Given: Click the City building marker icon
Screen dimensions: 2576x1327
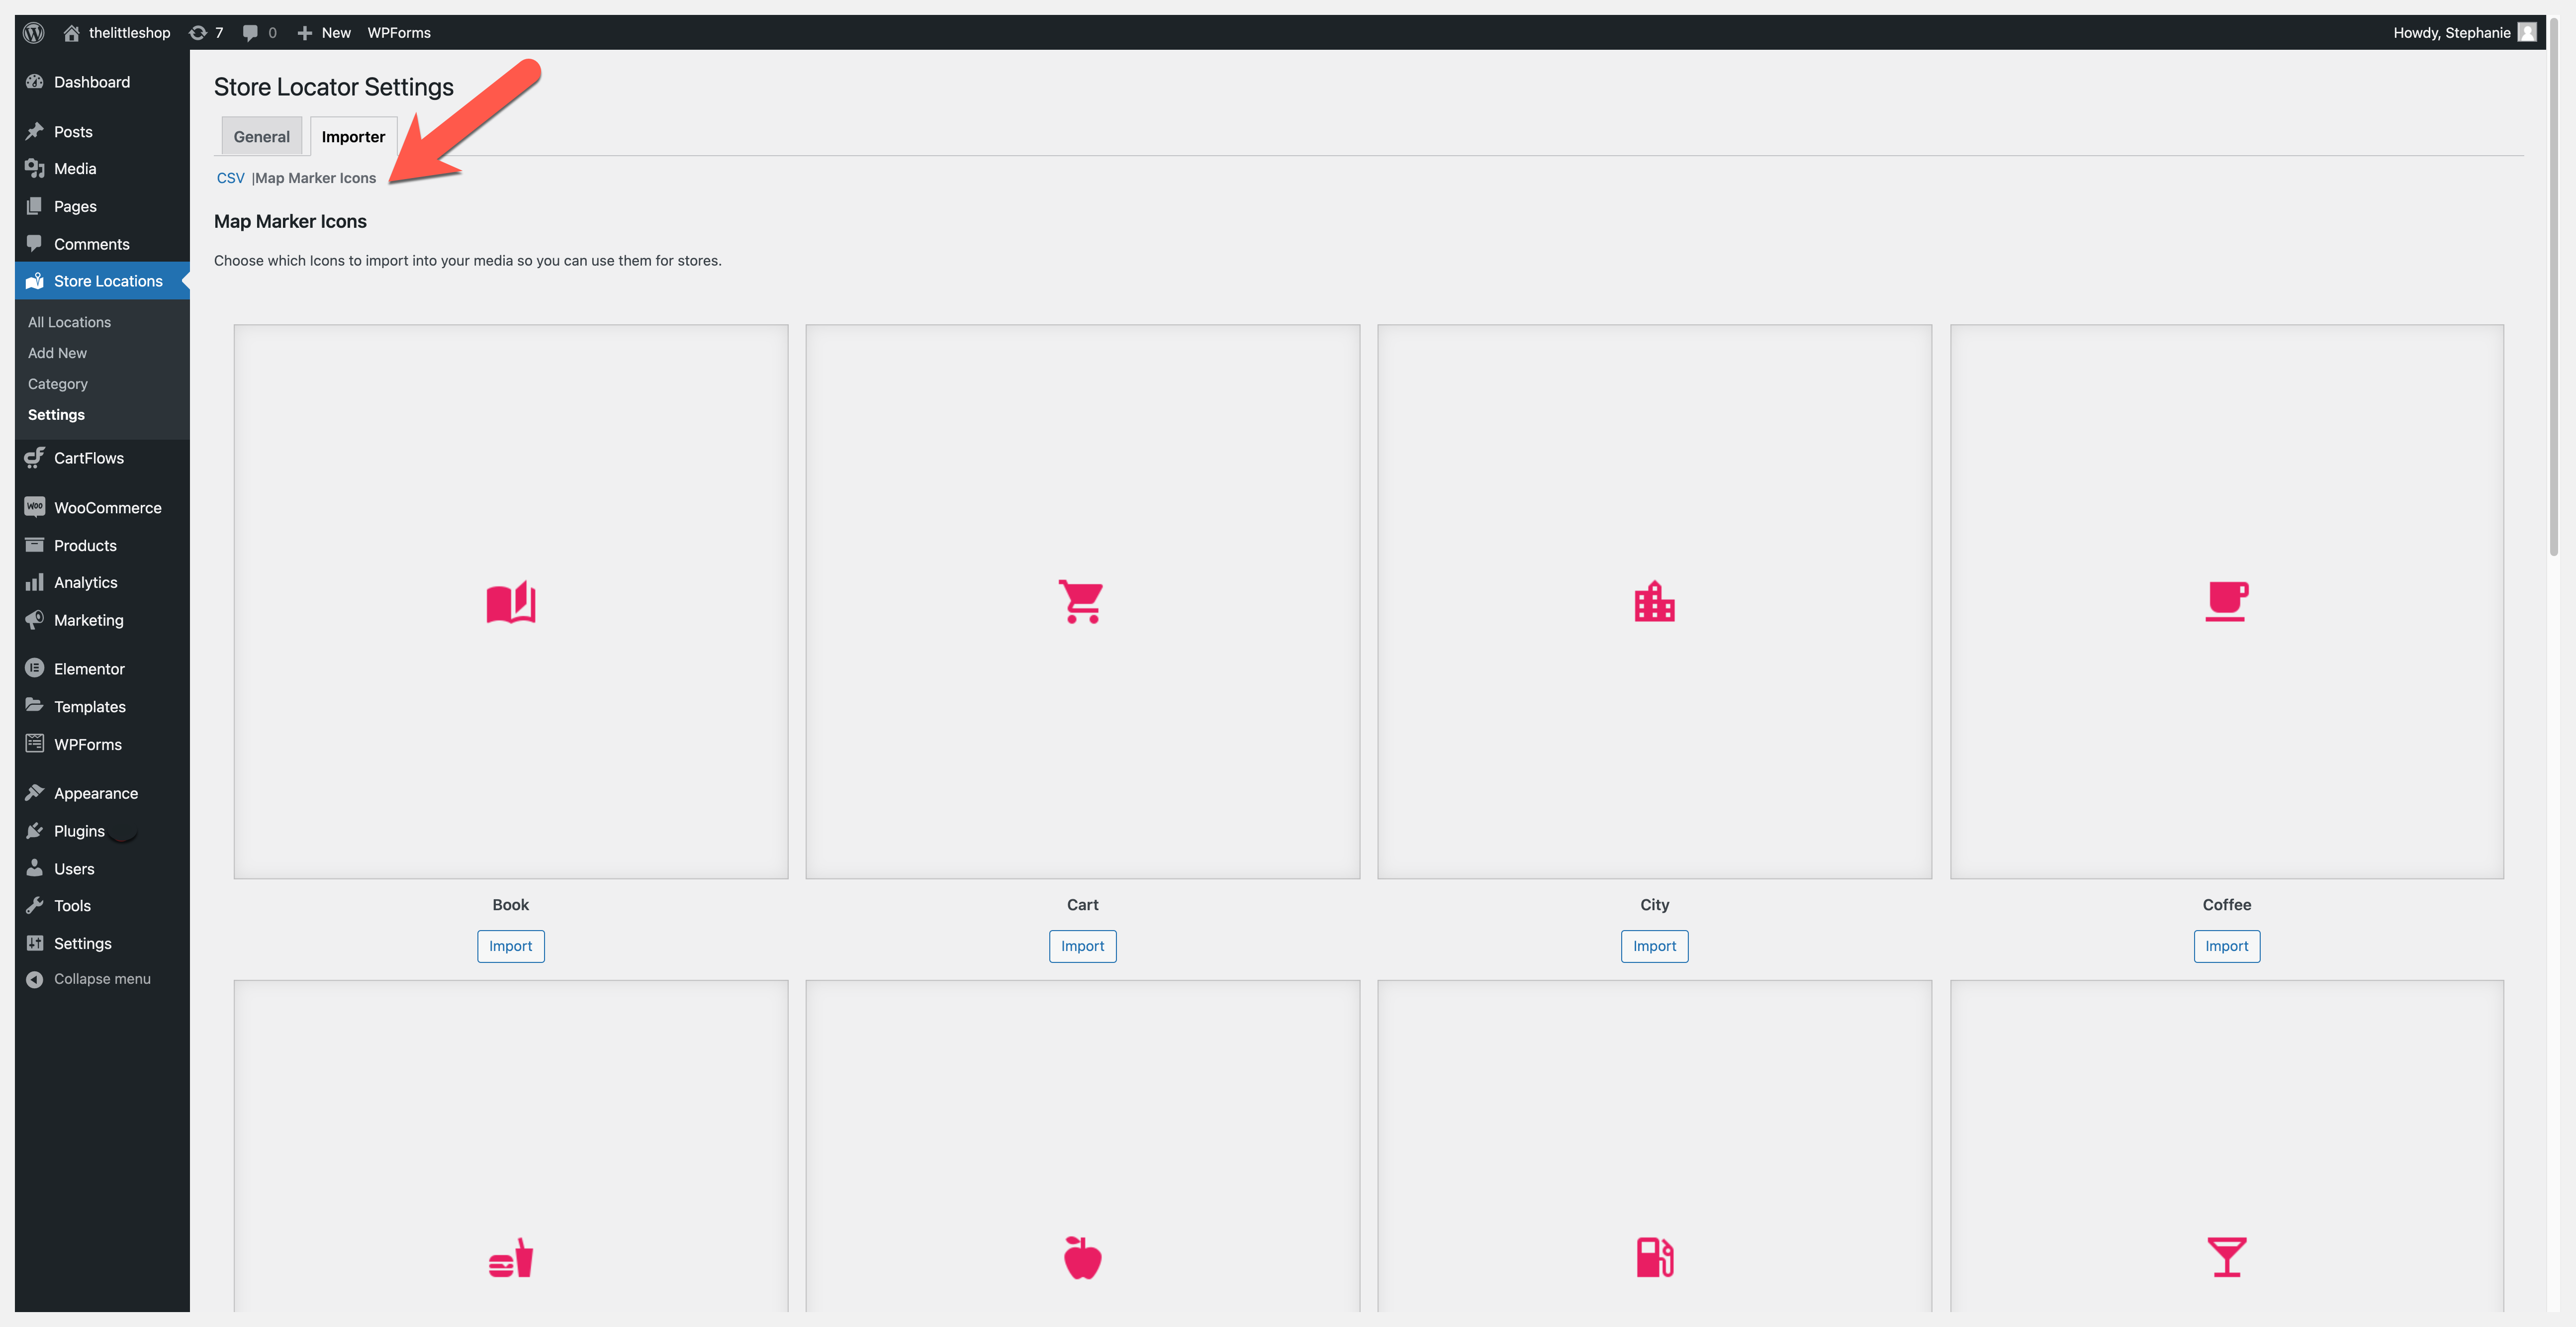Looking at the screenshot, I should (1654, 602).
